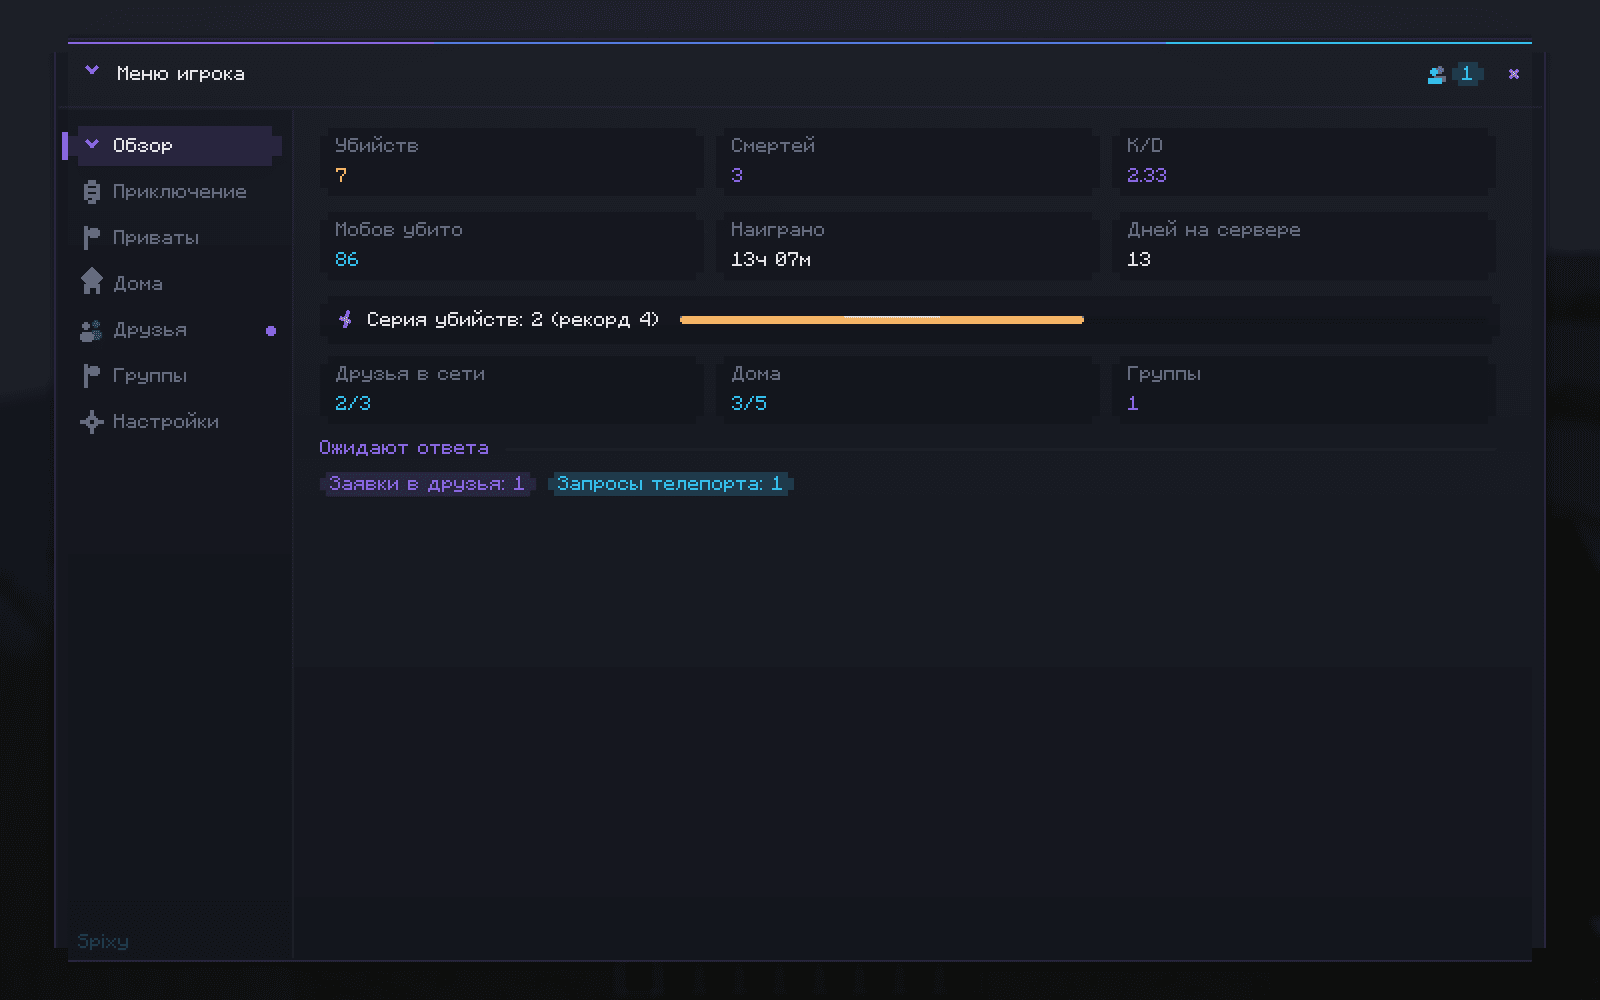This screenshot has height=1000, width=1600.
Task: Open the Настройки gear icon
Action: point(92,421)
